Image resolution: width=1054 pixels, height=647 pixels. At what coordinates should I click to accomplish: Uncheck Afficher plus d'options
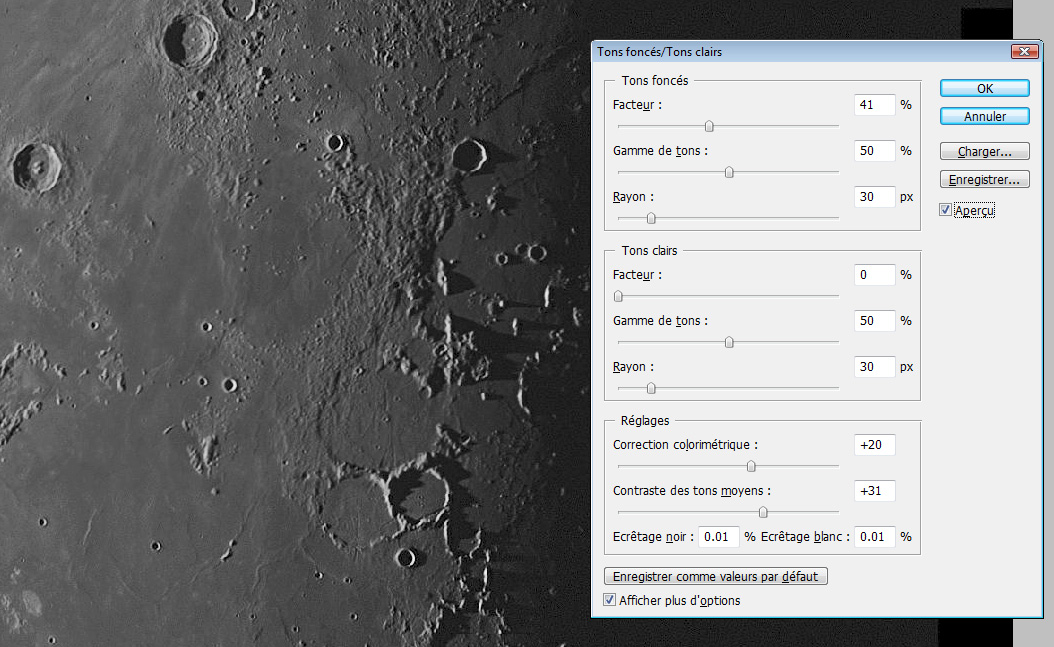coord(610,600)
